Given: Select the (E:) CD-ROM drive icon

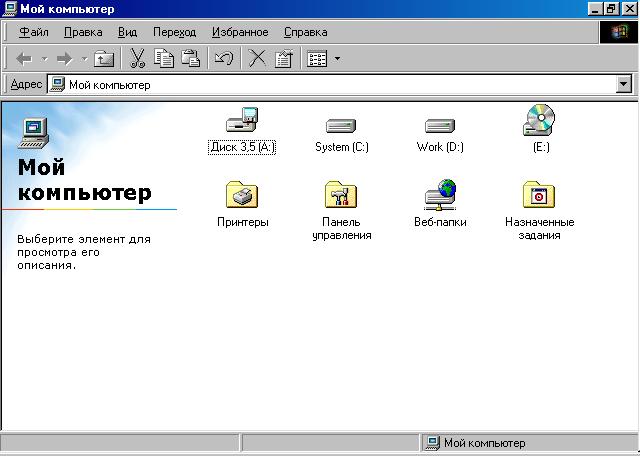Looking at the screenshot, I should pyautogui.click(x=539, y=119).
